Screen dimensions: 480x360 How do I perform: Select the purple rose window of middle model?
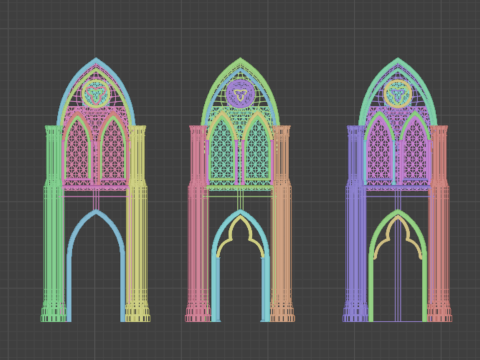240,93
